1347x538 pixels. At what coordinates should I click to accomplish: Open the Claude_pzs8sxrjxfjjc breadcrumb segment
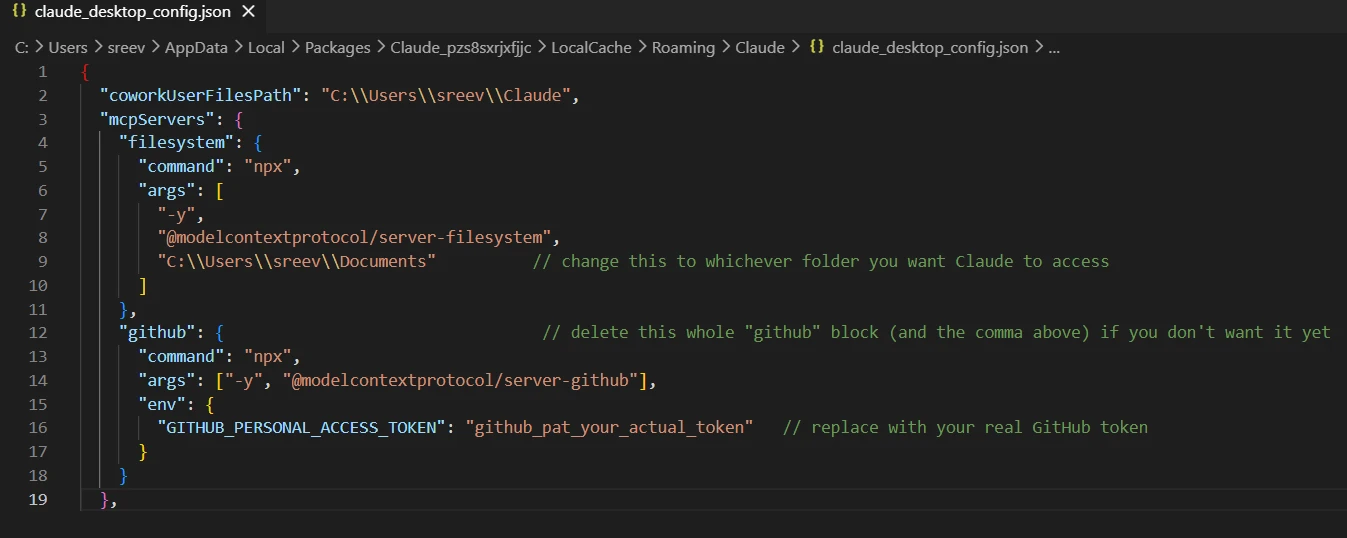click(x=460, y=47)
